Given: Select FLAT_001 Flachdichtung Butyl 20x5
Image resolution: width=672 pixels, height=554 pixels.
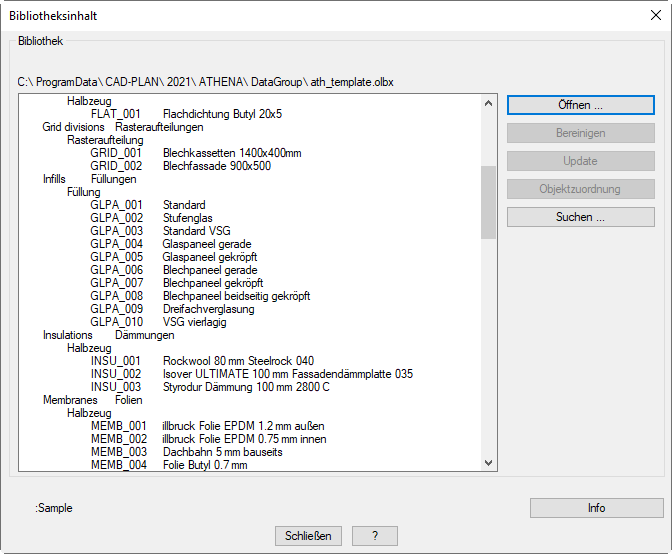Looking at the screenshot, I should tap(186, 114).
